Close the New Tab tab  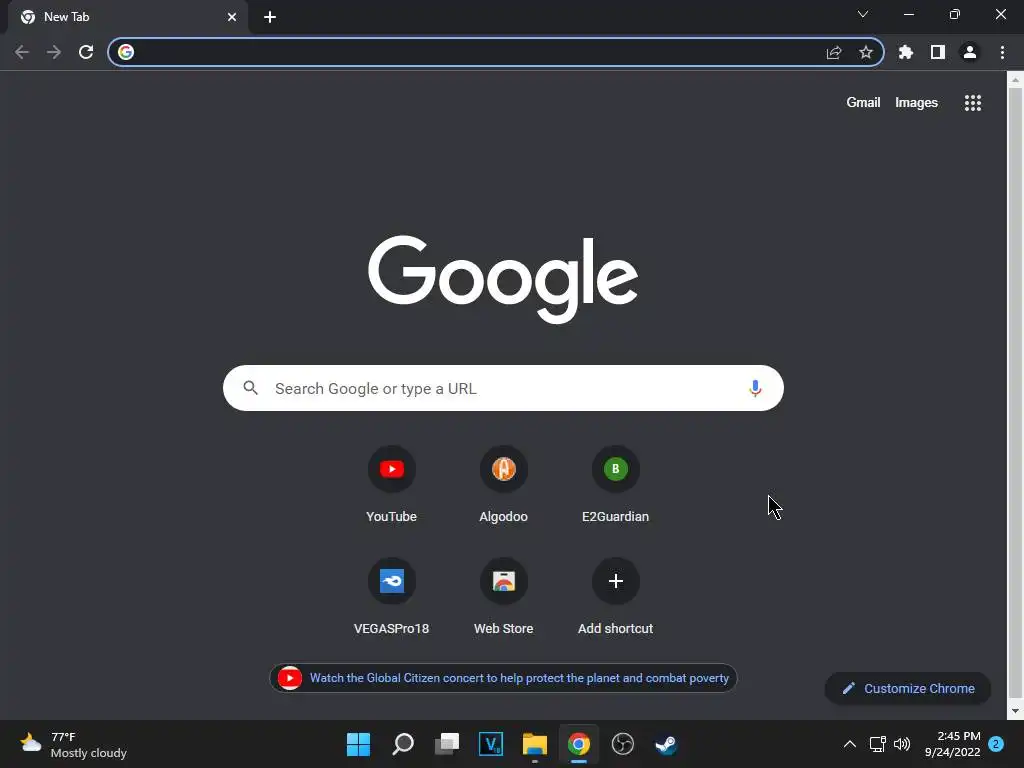(232, 17)
